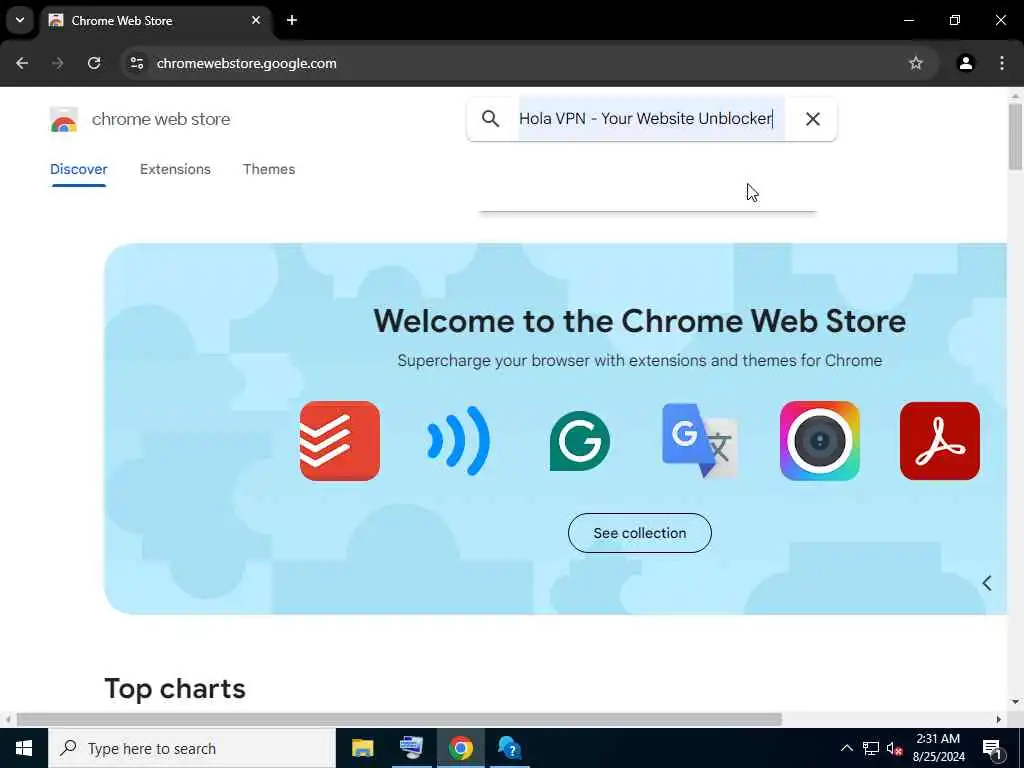Screen dimensions: 1024x768
Task: Open the computer monitor app icon in the taskbar
Action: (x=411, y=748)
